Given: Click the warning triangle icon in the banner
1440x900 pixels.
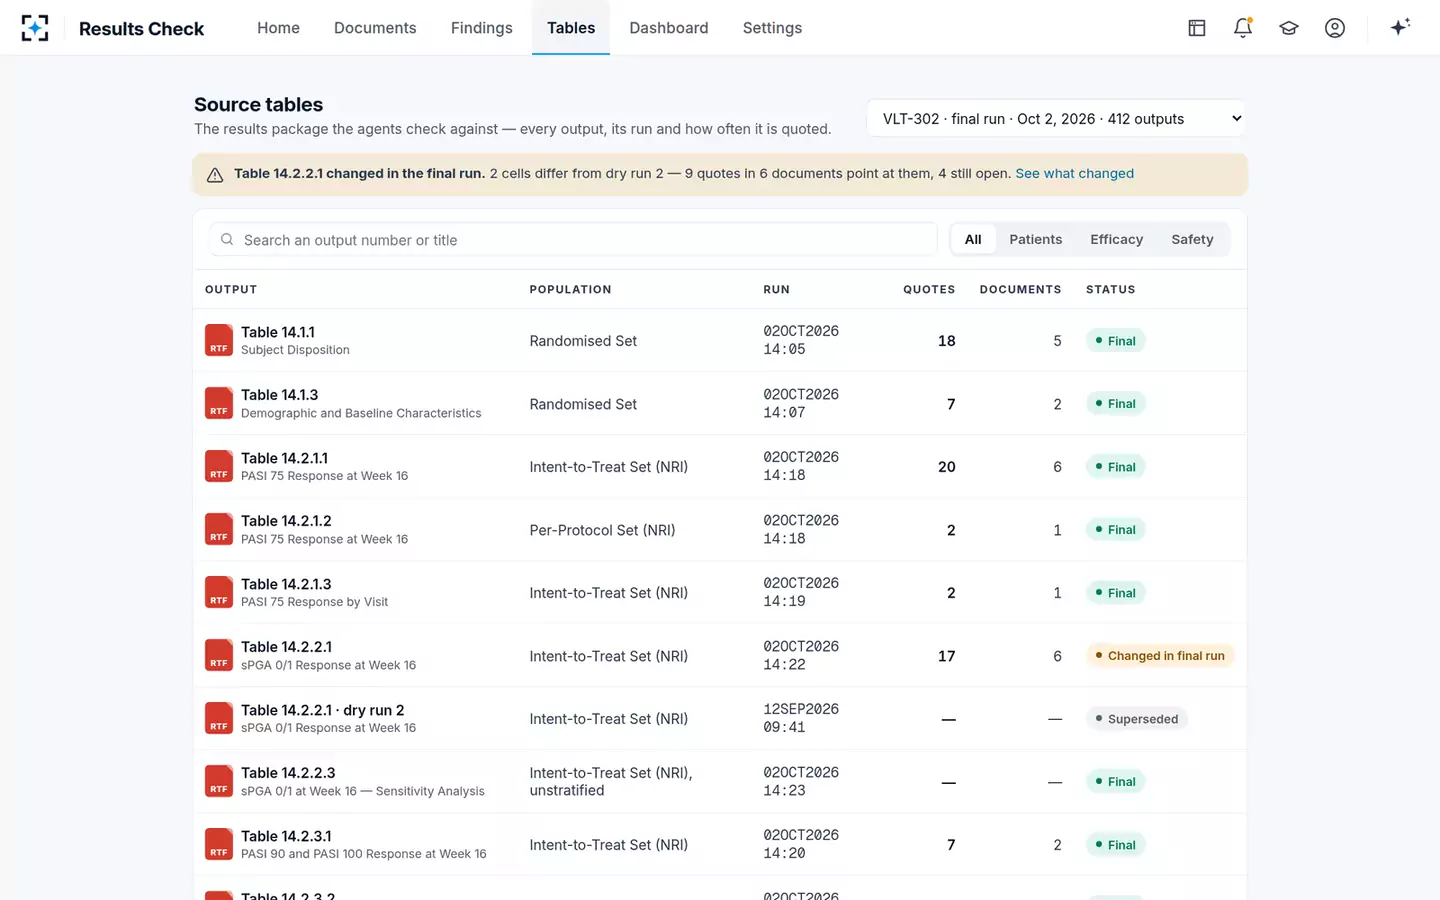Looking at the screenshot, I should pos(215,175).
